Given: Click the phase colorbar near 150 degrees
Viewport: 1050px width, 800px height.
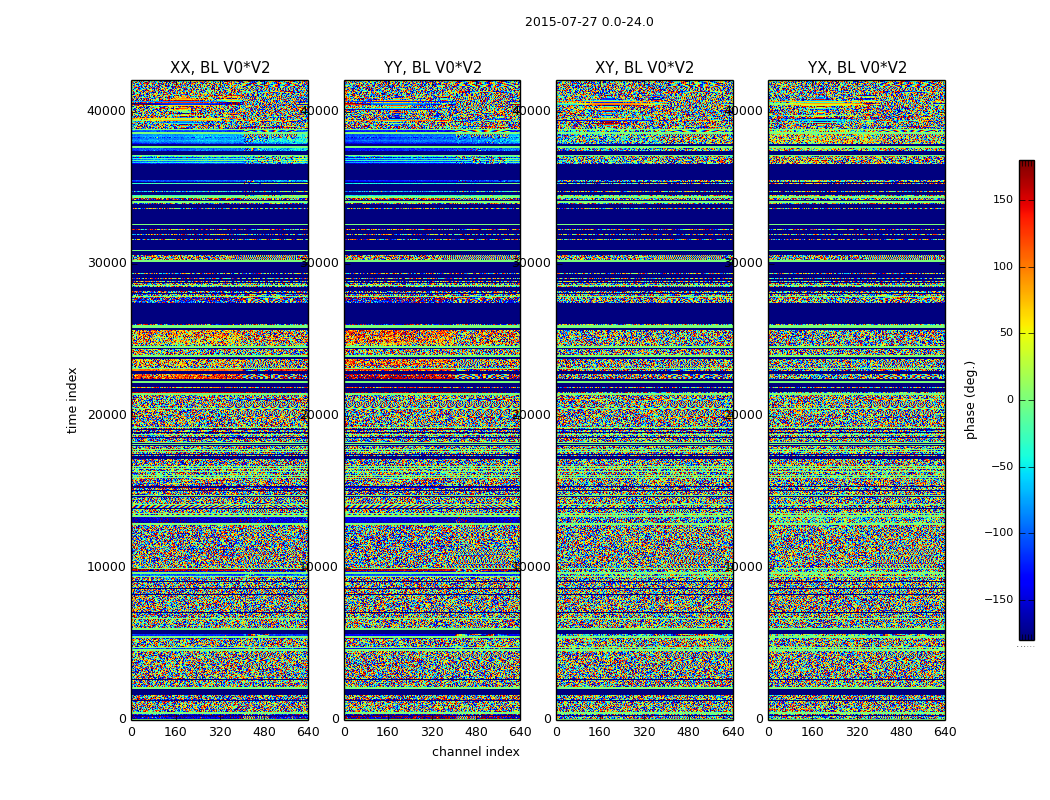Looking at the screenshot, I should coord(1027,199).
